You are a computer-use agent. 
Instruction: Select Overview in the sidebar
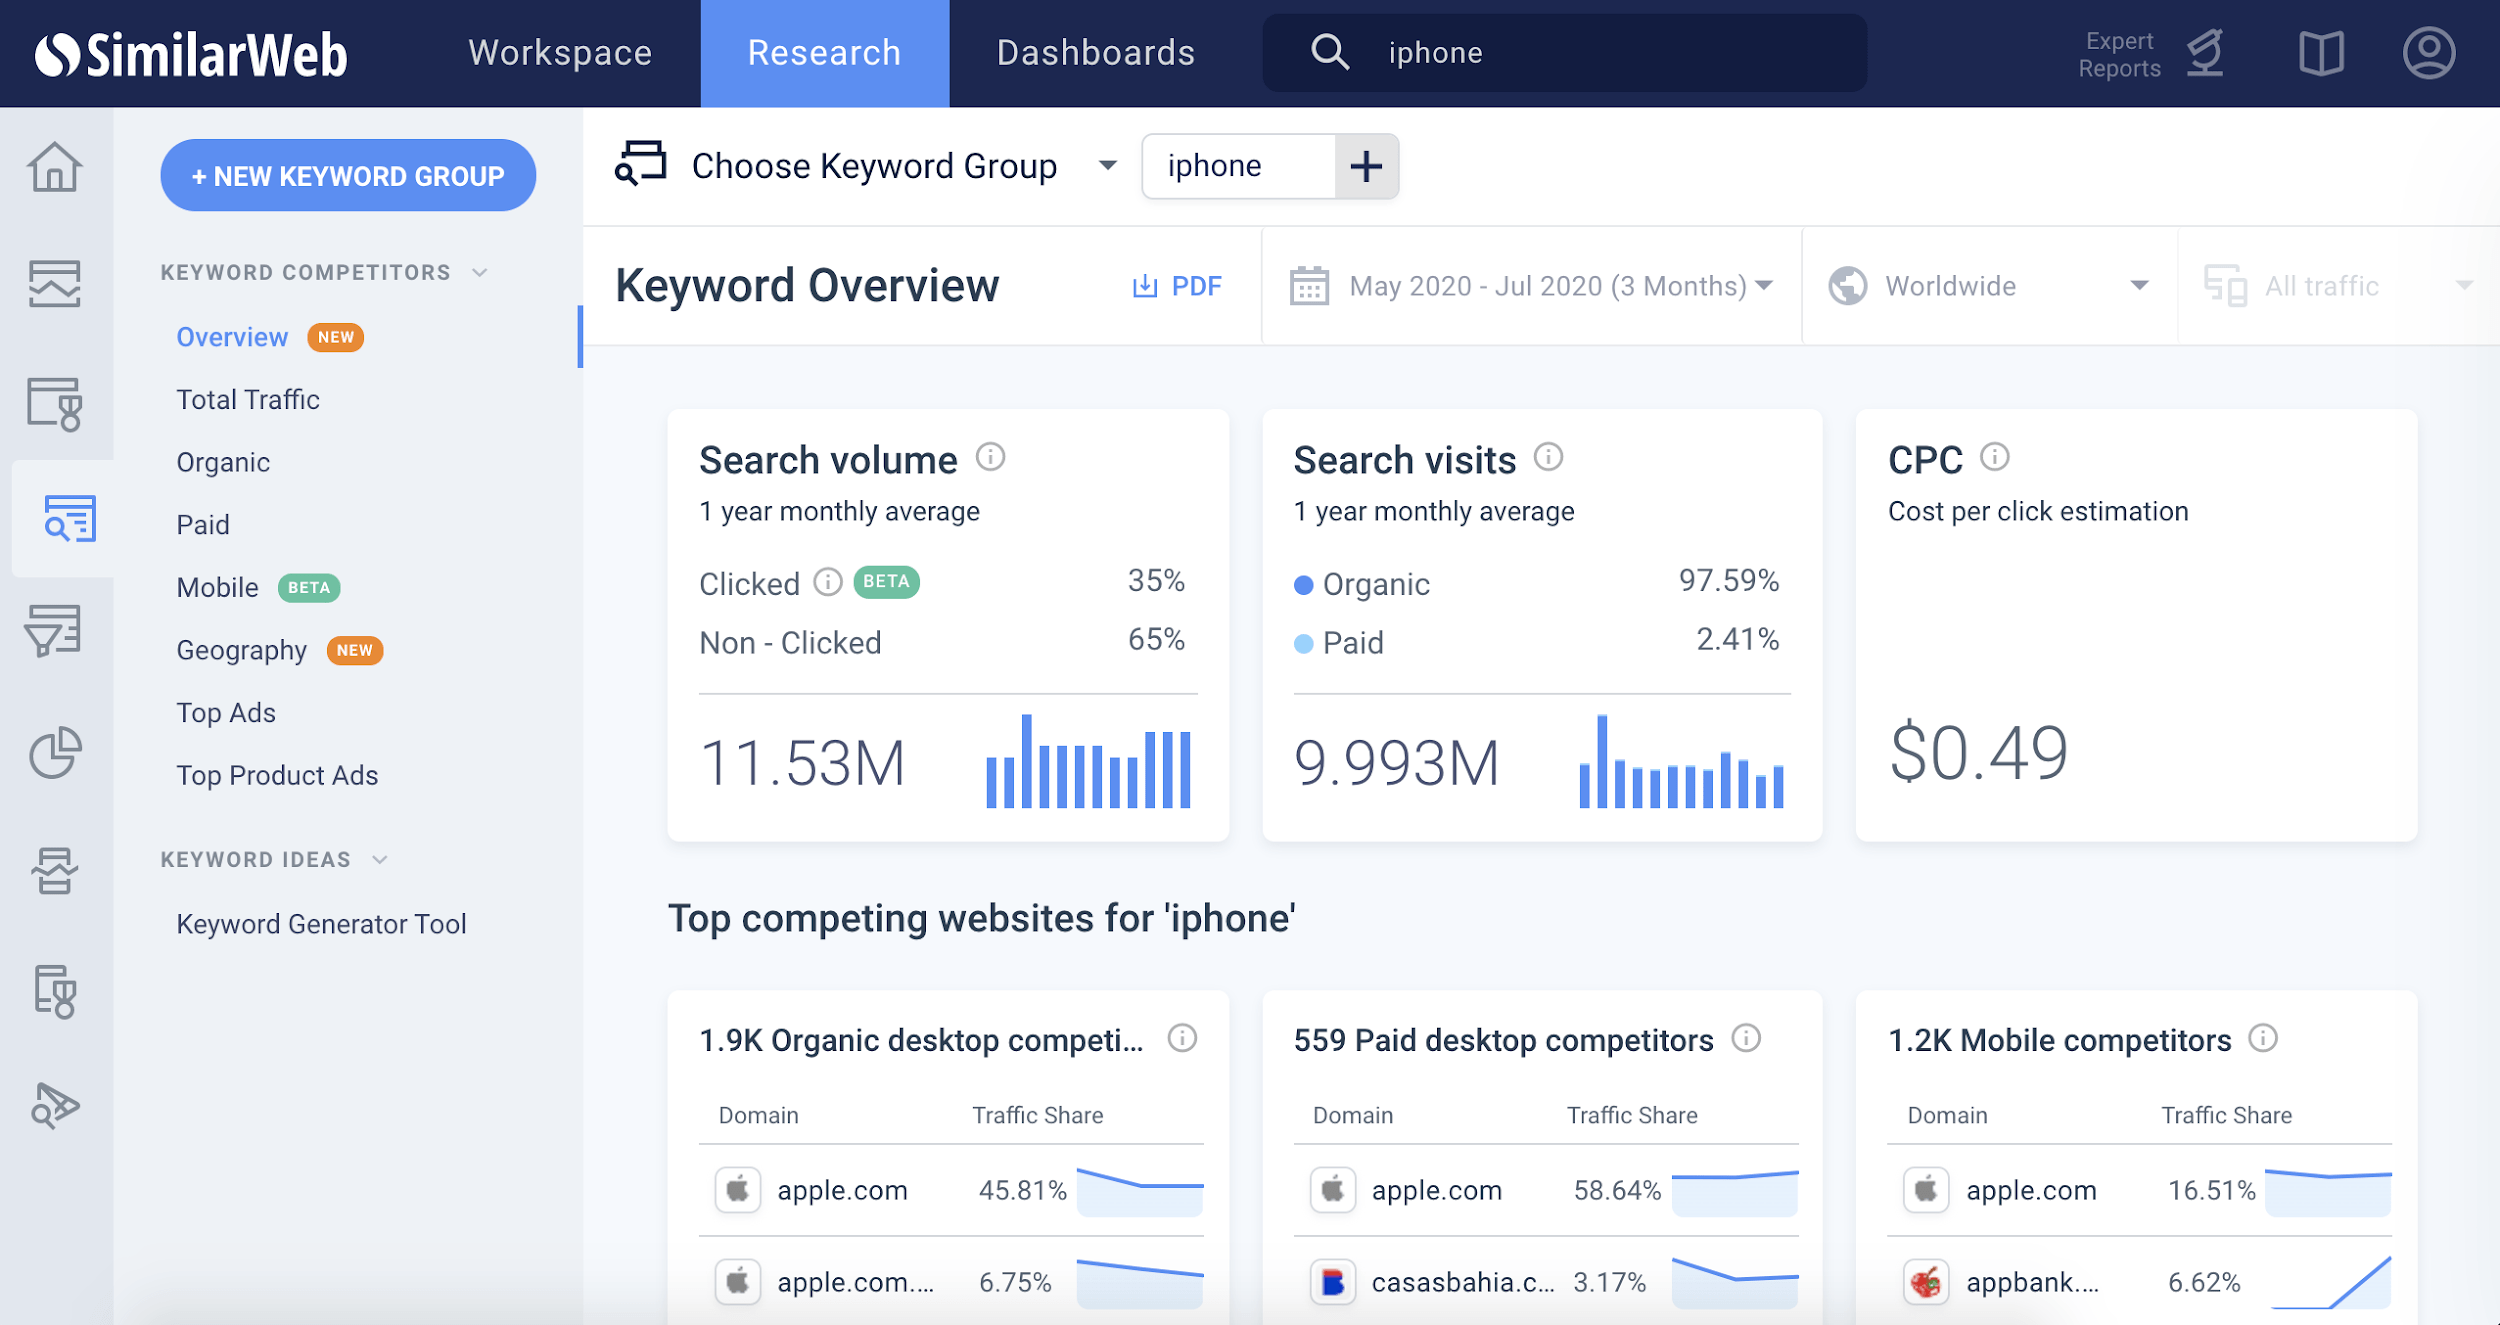coord(232,337)
